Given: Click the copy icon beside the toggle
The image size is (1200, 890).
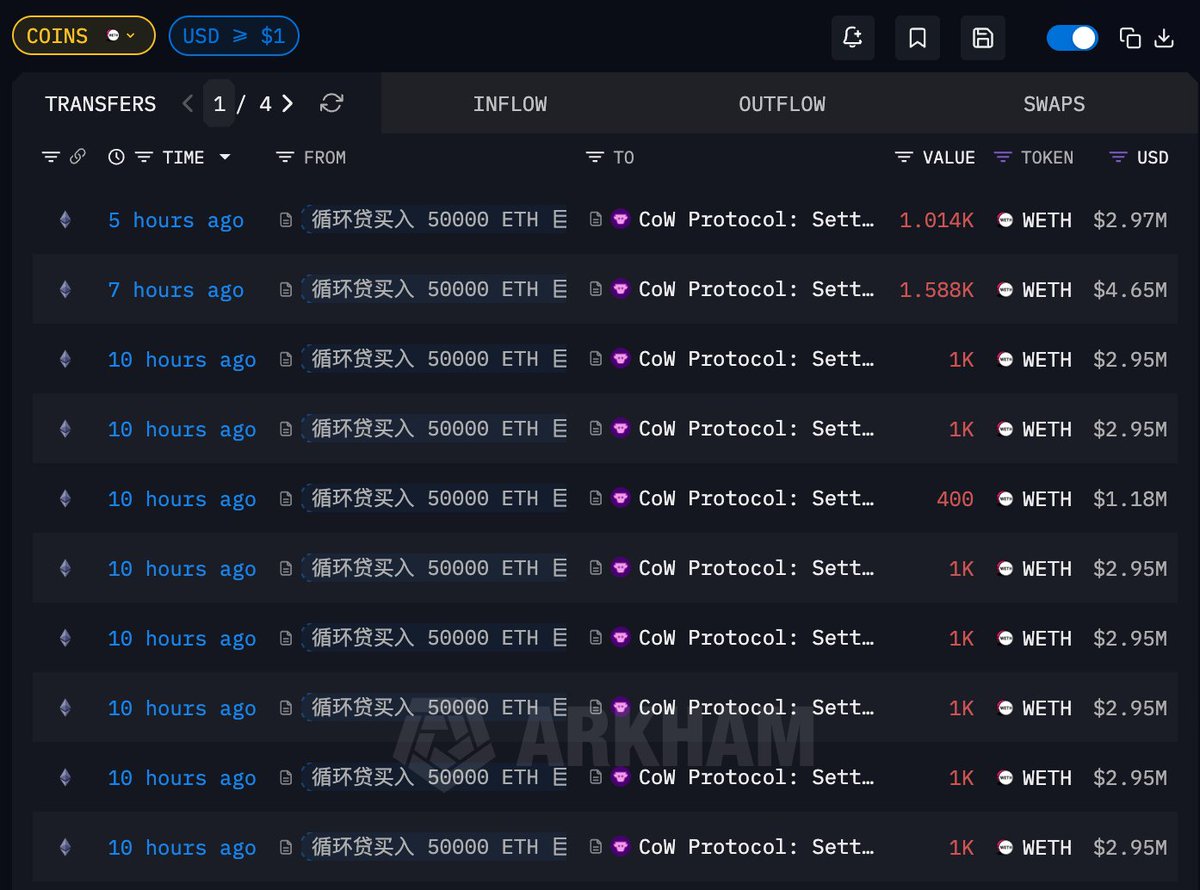Looking at the screenshot, I should pyautogui.click(x=1130, y=38).
